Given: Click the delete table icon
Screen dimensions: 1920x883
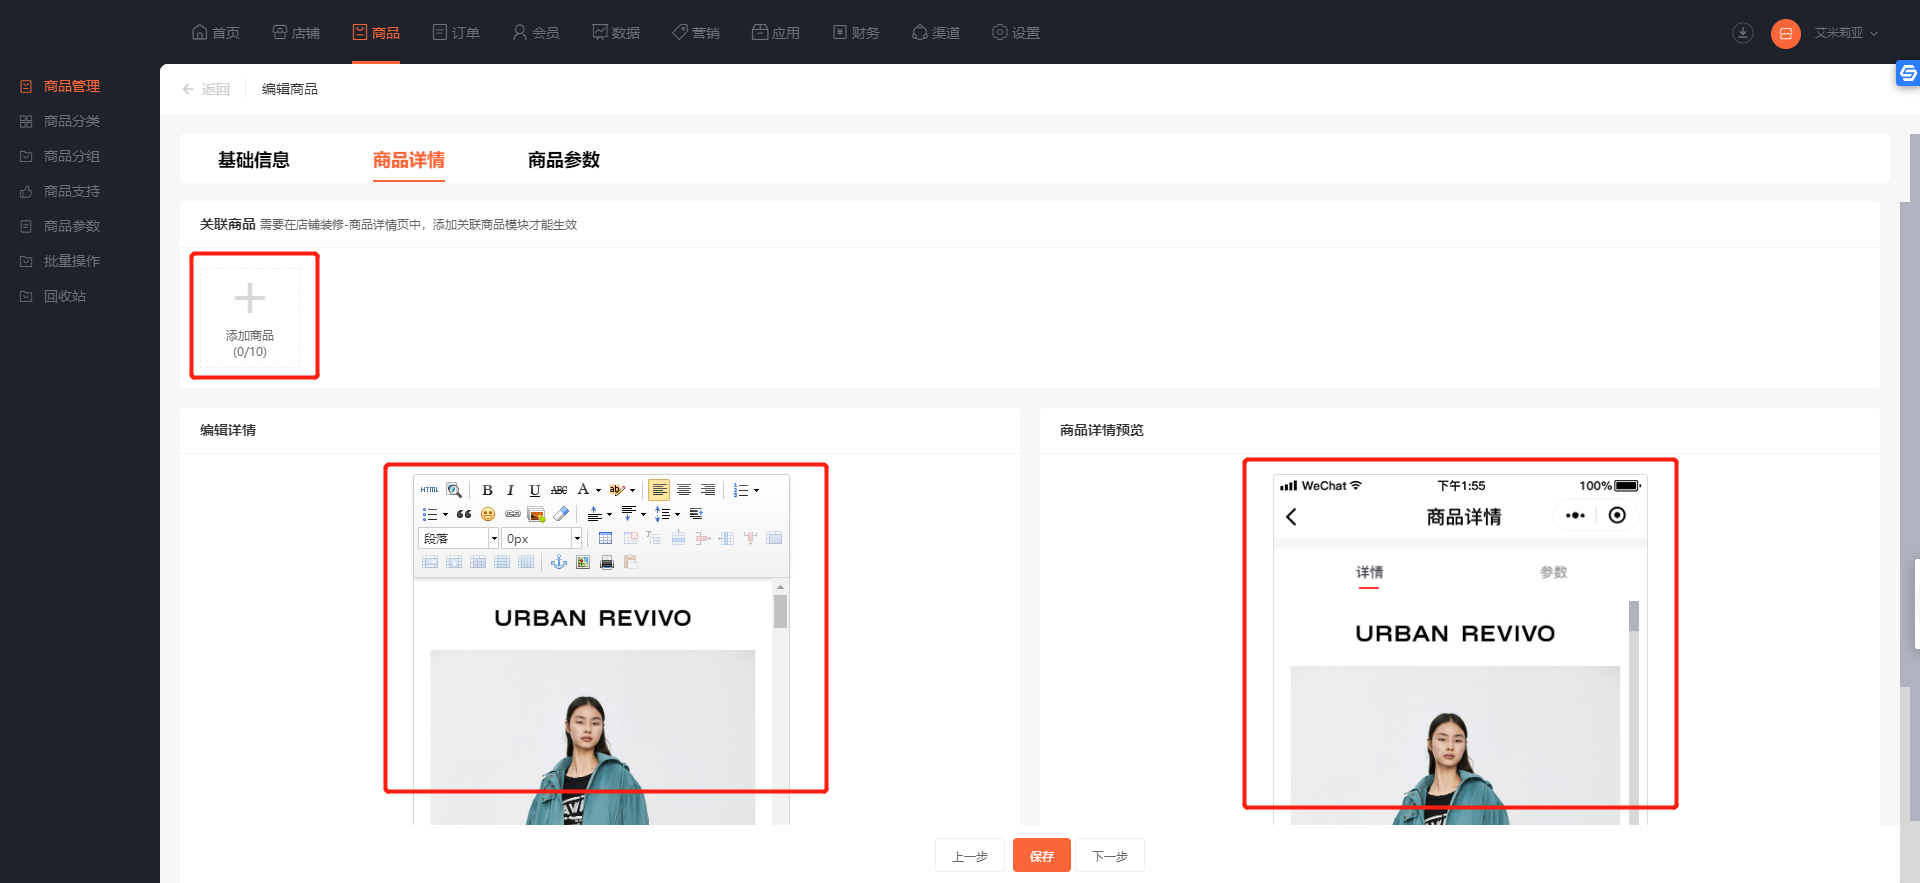Looking at the screenshot, I should (630, 538).
